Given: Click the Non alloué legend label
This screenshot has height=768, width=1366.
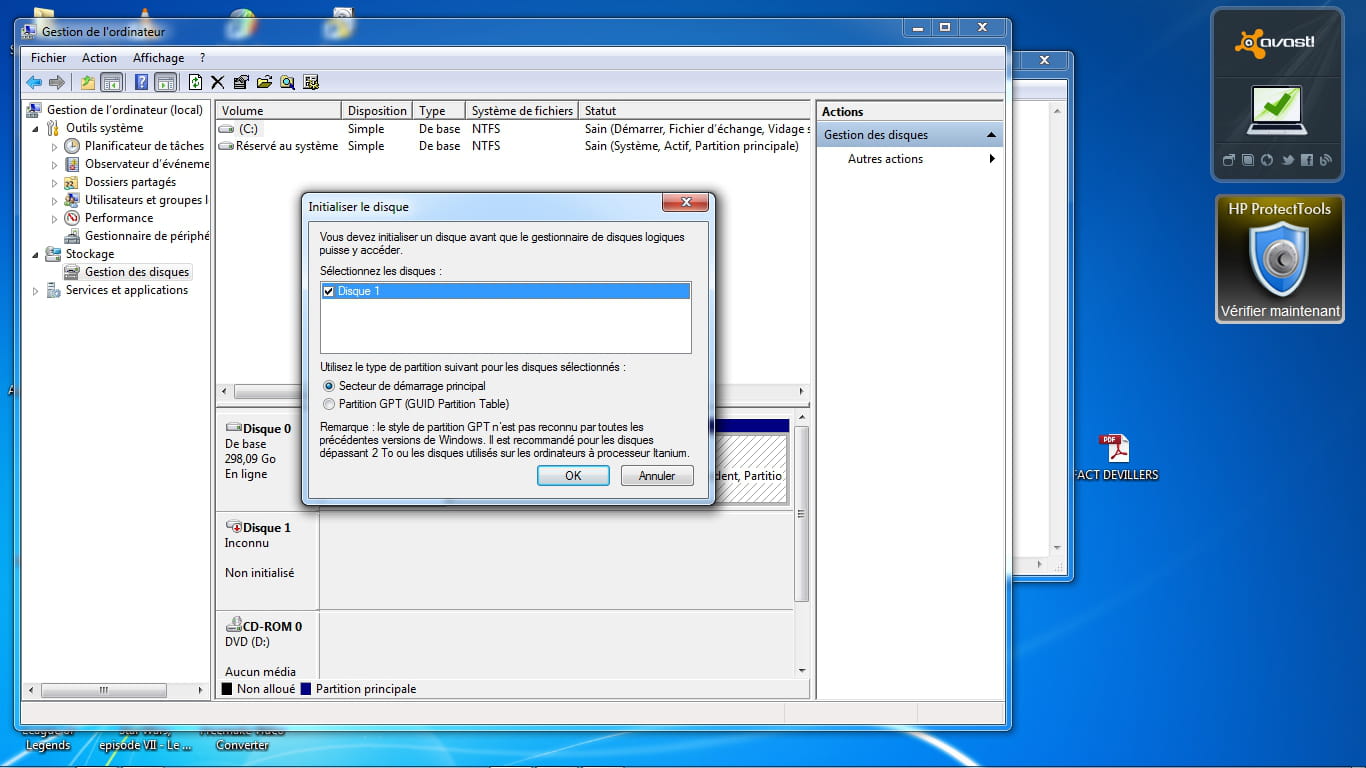Looking at the screenshot, I should coord(266,689).
